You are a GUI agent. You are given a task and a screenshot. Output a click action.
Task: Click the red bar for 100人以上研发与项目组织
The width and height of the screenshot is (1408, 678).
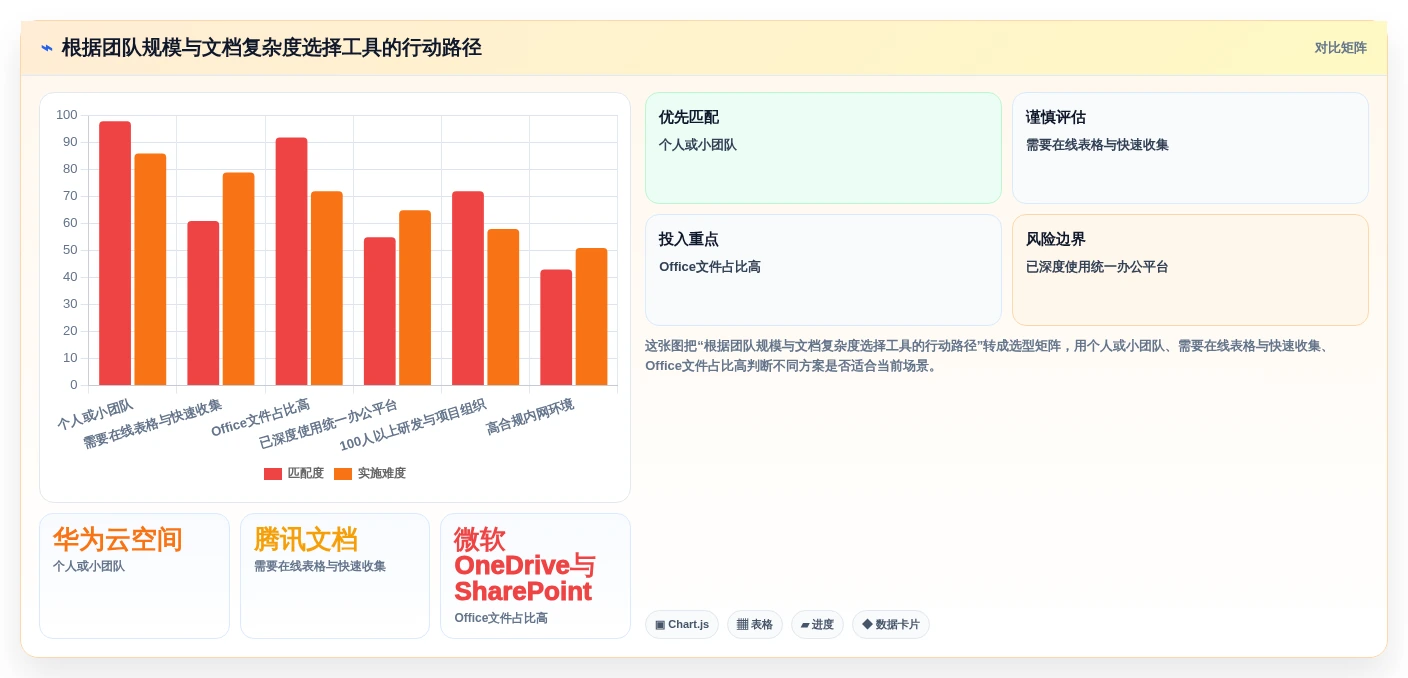pyautogui.click(x=468, y=288)
